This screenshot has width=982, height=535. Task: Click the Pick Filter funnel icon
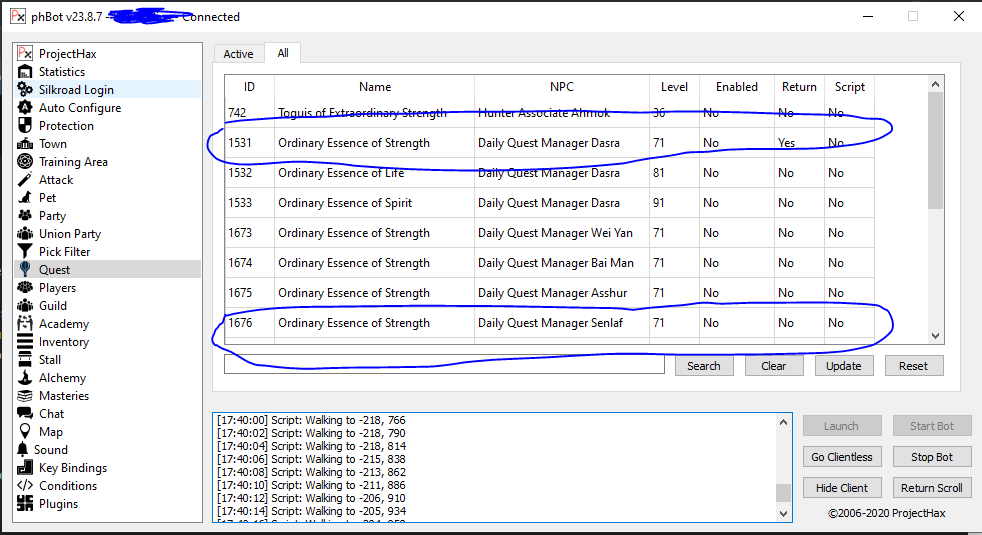26,252
